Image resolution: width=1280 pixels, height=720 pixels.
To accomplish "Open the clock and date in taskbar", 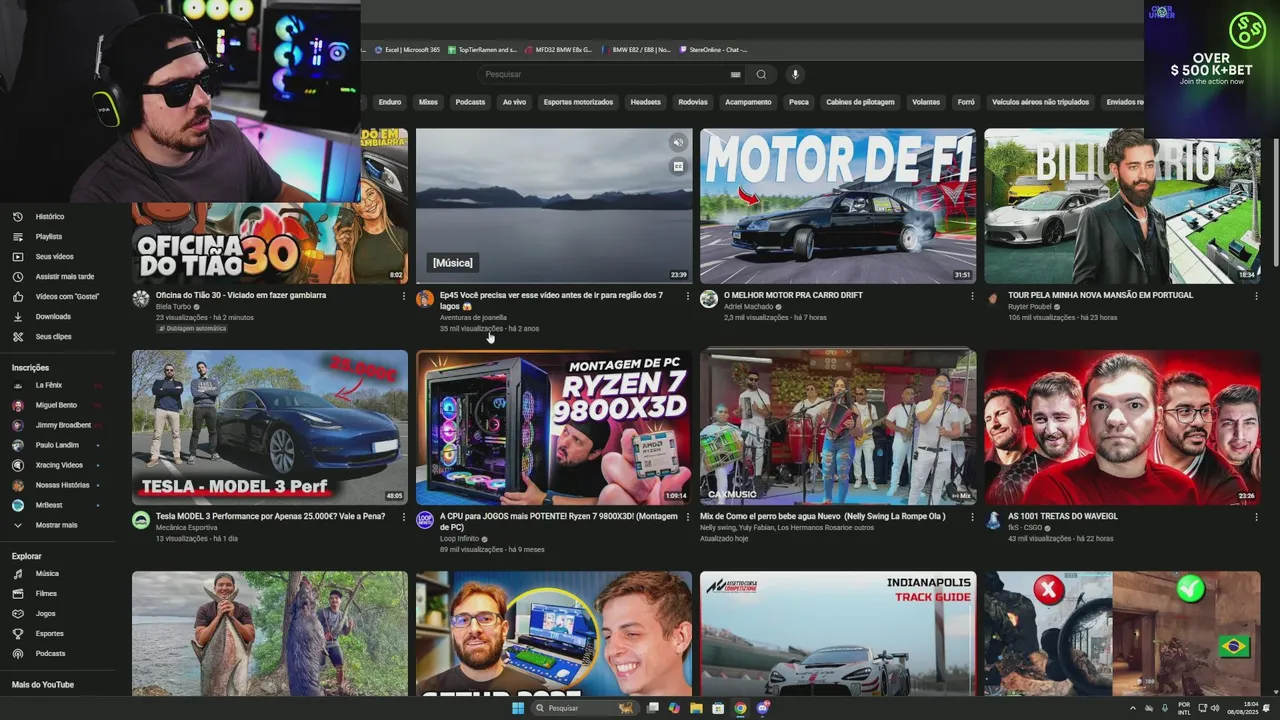I will 1245,708.
